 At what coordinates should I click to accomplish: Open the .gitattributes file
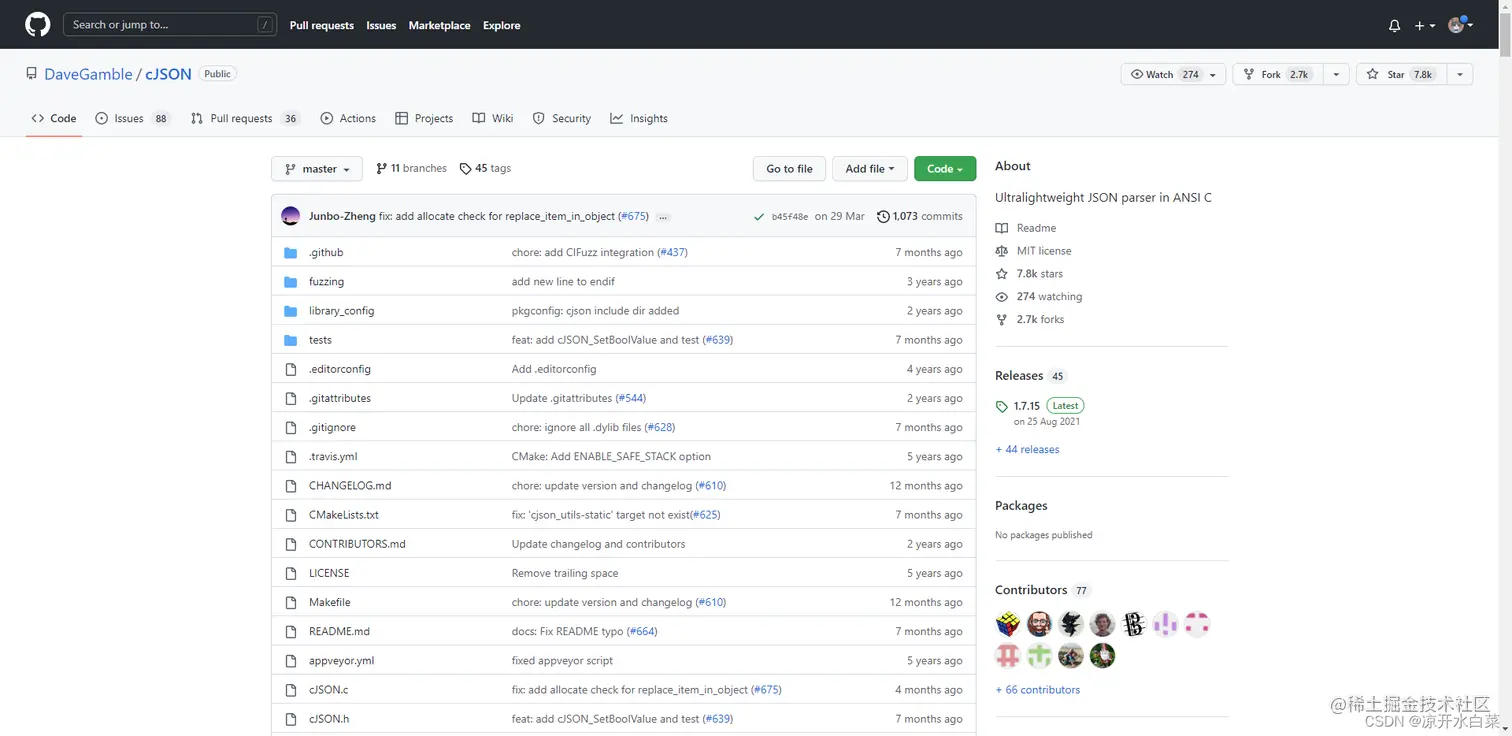pos(340,398)
